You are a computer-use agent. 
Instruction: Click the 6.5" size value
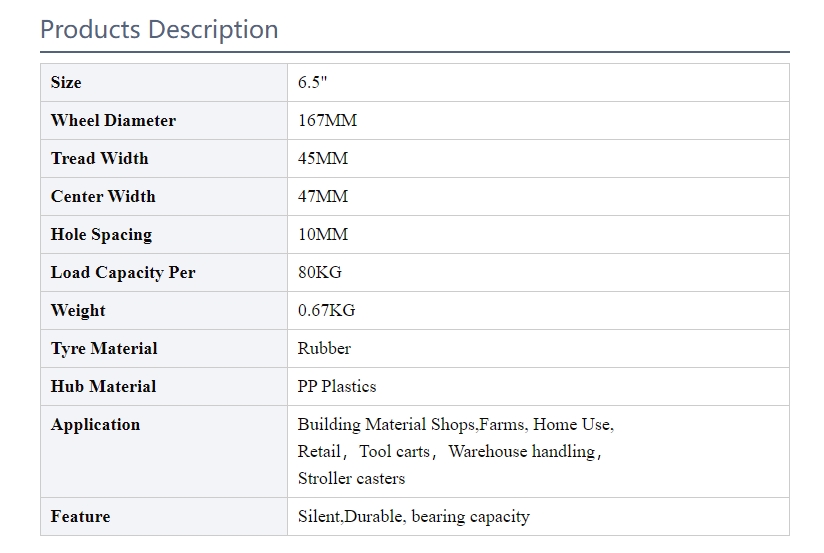pyautogui.click(x=312, y=83)
